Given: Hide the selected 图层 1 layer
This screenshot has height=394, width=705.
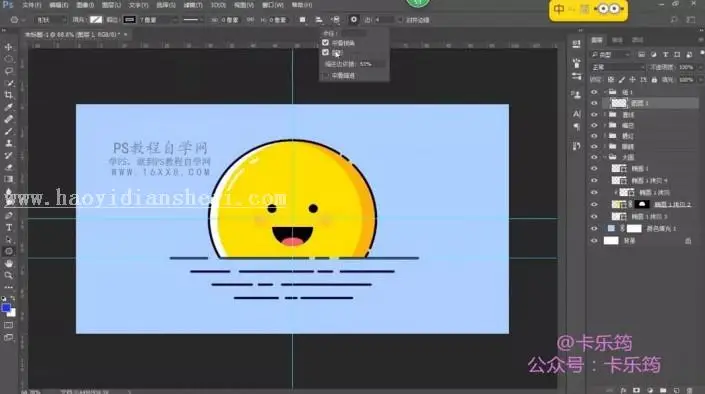Looking at the screenshot, I should coord(594,103).
